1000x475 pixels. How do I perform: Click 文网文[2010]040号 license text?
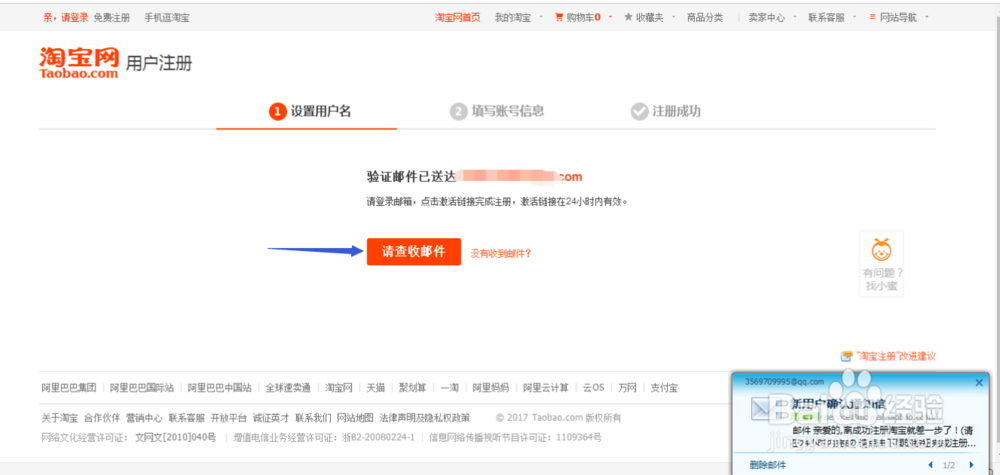(x=175, y=437)
